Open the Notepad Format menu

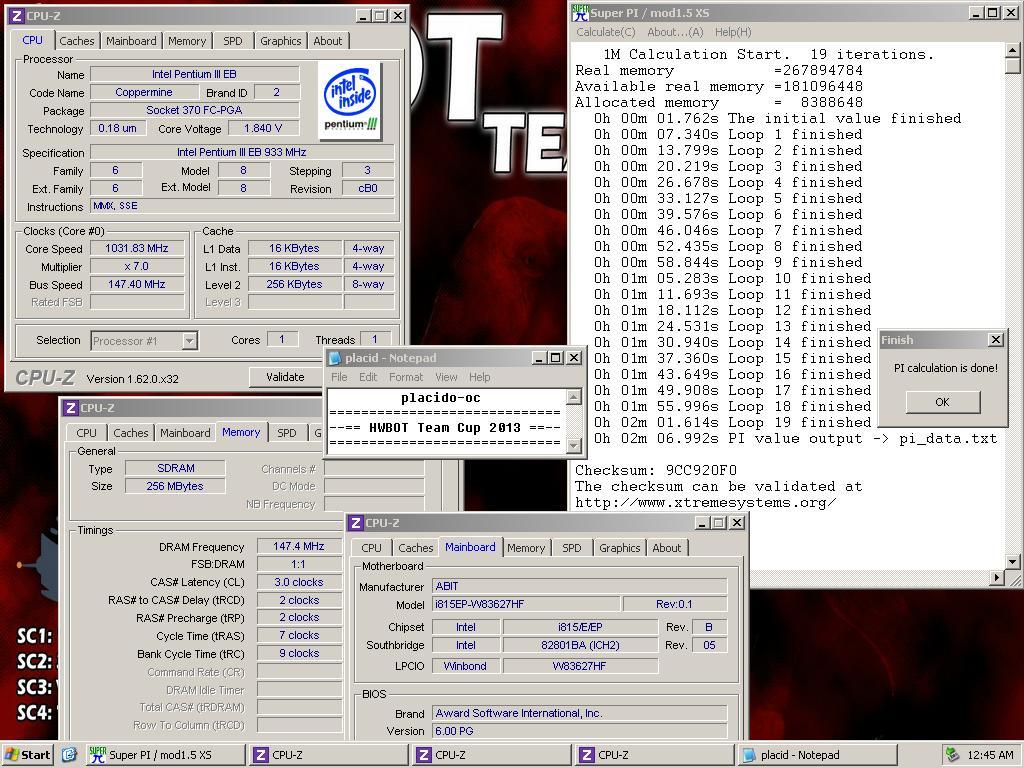point(406,377)
